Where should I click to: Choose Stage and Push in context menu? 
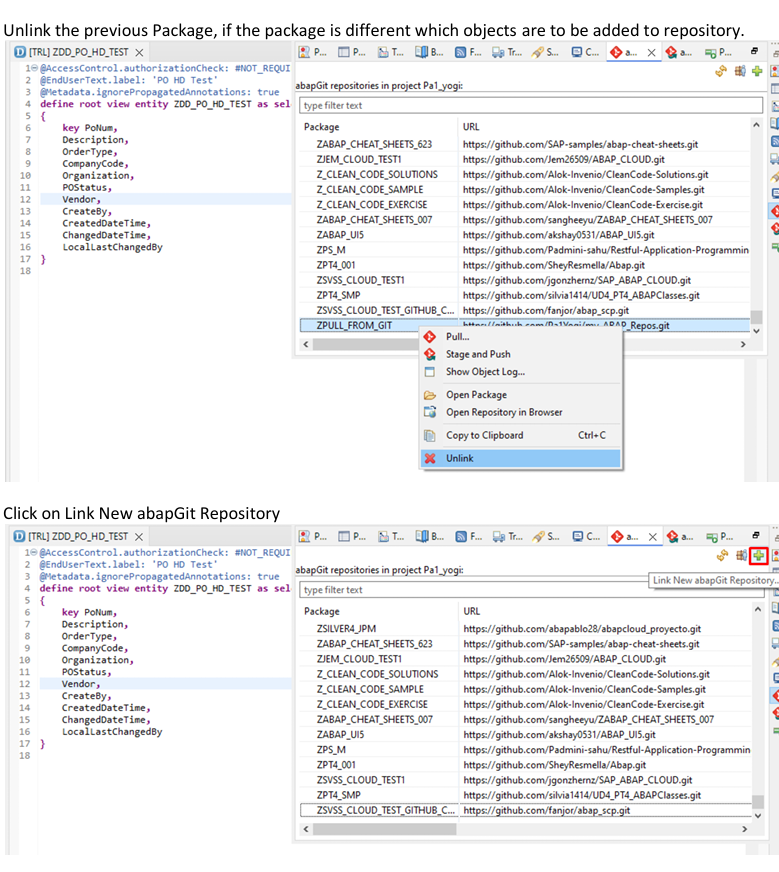520,354
